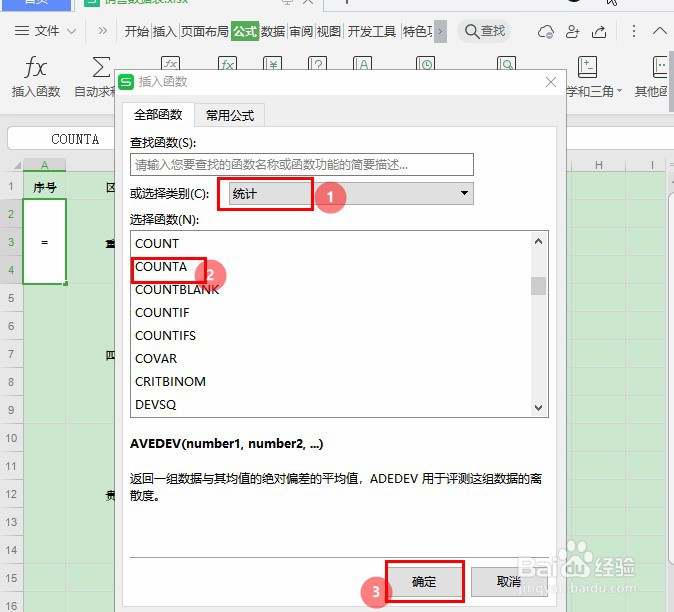
Task: Open the 统计 category dropdown
Action: [x=351, y=194]
